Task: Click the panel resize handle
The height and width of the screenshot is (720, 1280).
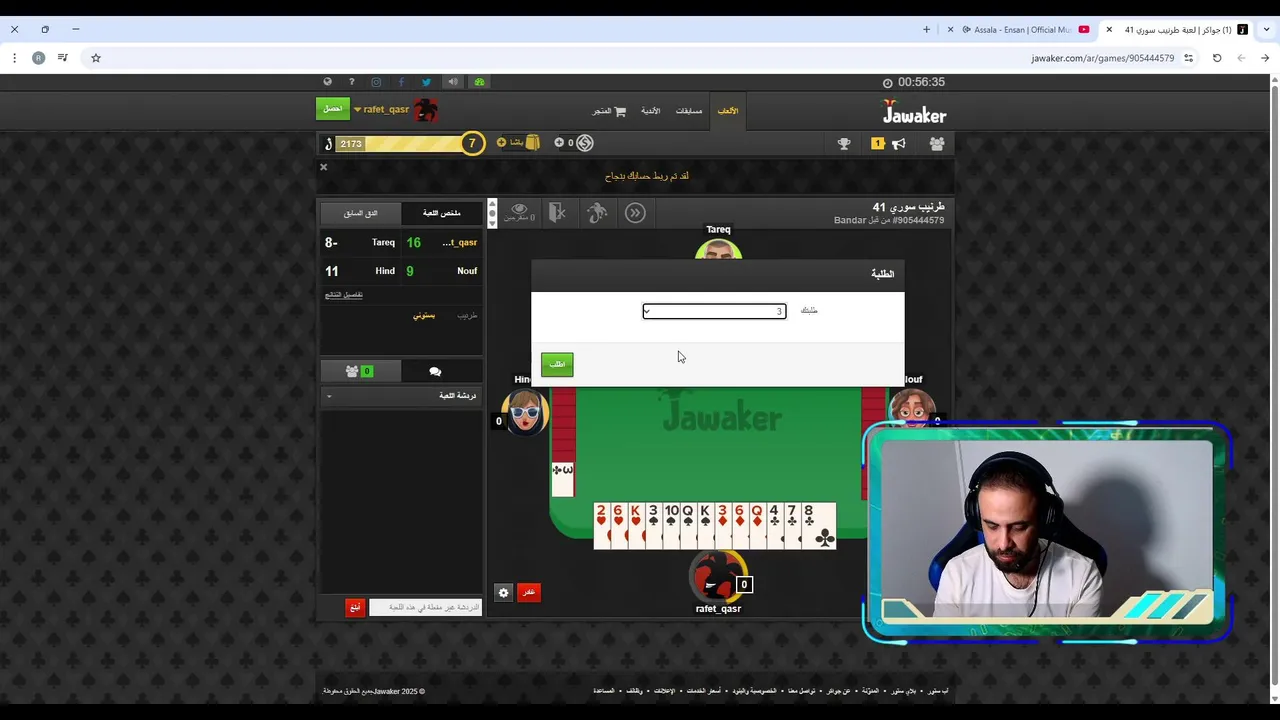Action: (491, 213)
